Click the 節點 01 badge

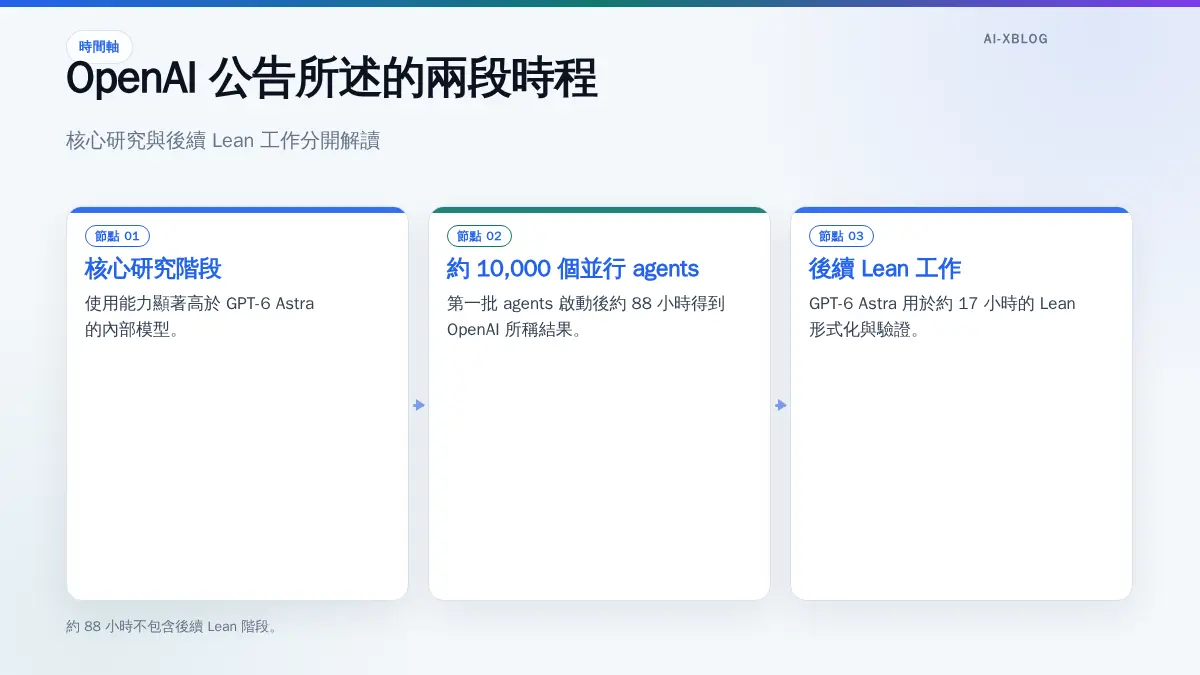pos(118,236)
